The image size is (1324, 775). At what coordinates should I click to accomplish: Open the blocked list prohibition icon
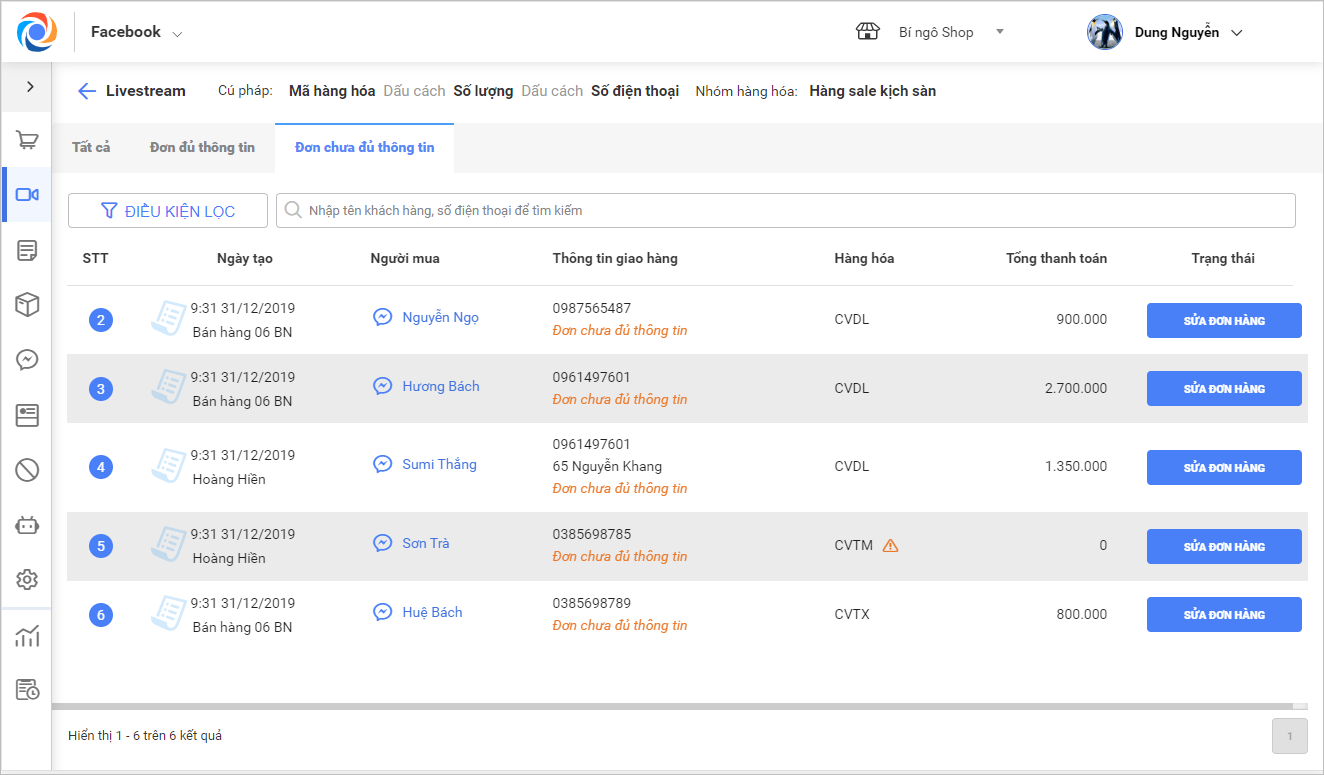pos(27,470)
